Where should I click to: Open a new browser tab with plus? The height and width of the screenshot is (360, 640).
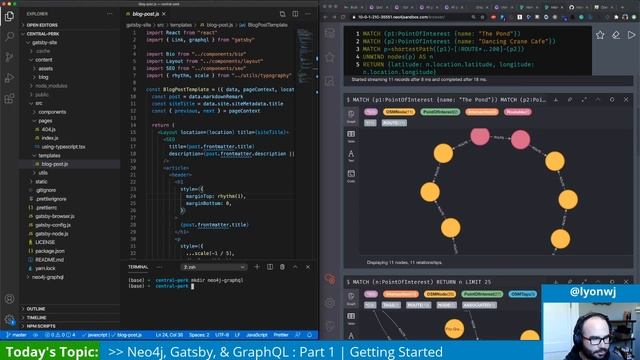coord(622,7)
